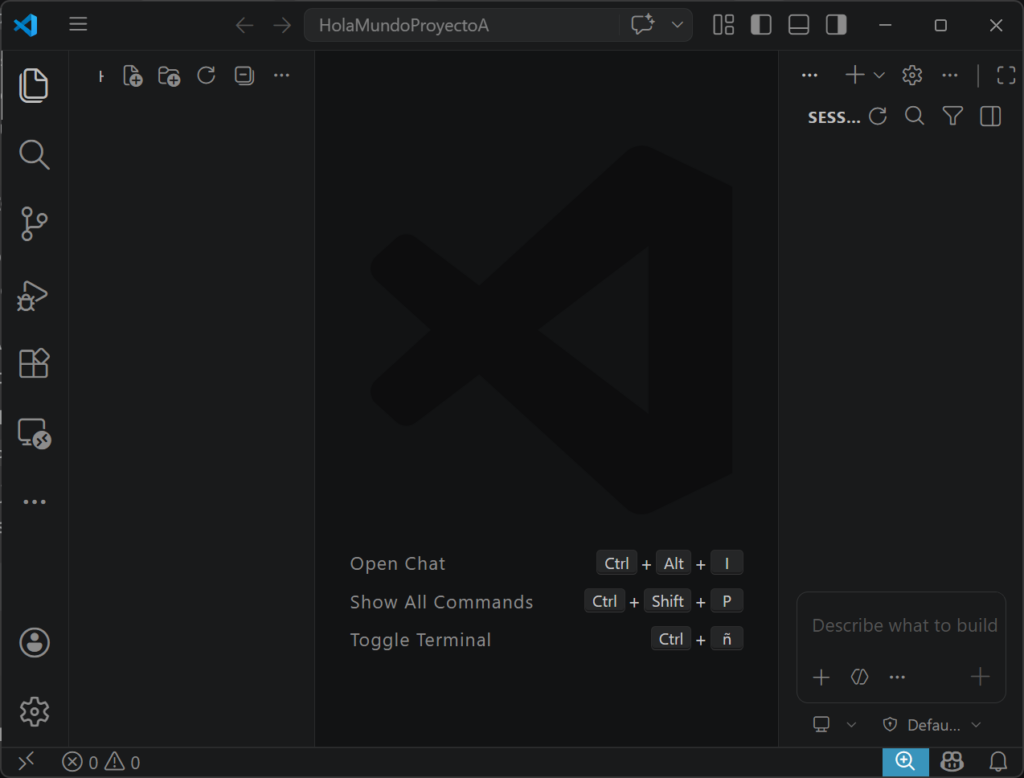Show errors and warnings in status bar

tap(101, 762)
